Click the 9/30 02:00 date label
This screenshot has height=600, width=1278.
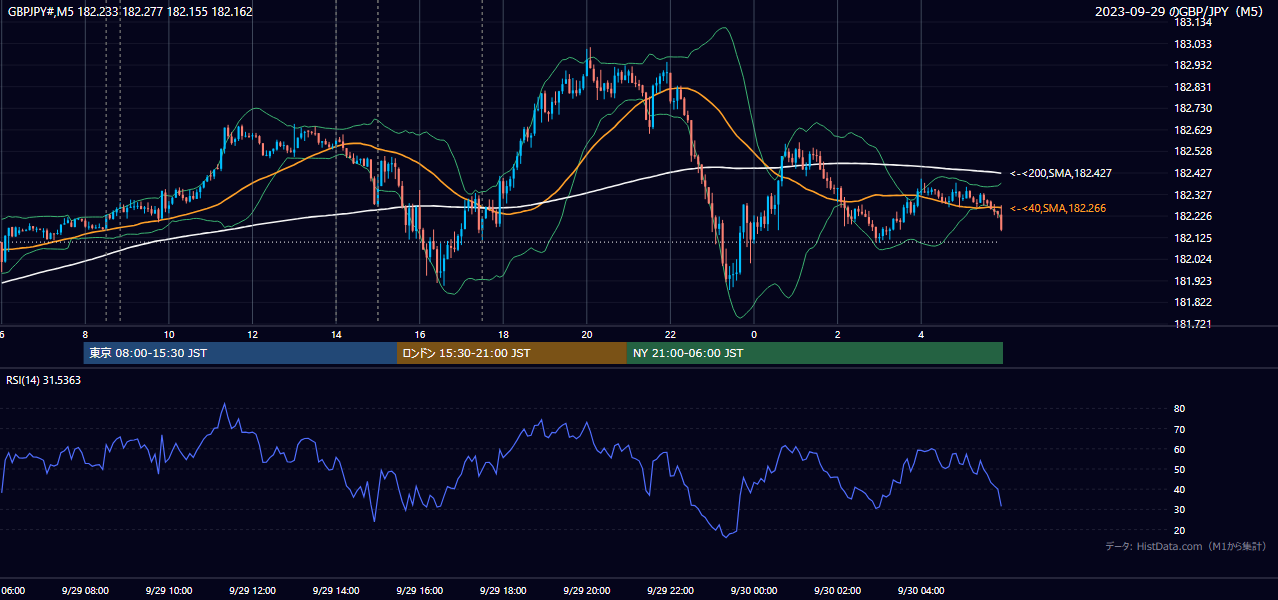(x=837, y=591)
